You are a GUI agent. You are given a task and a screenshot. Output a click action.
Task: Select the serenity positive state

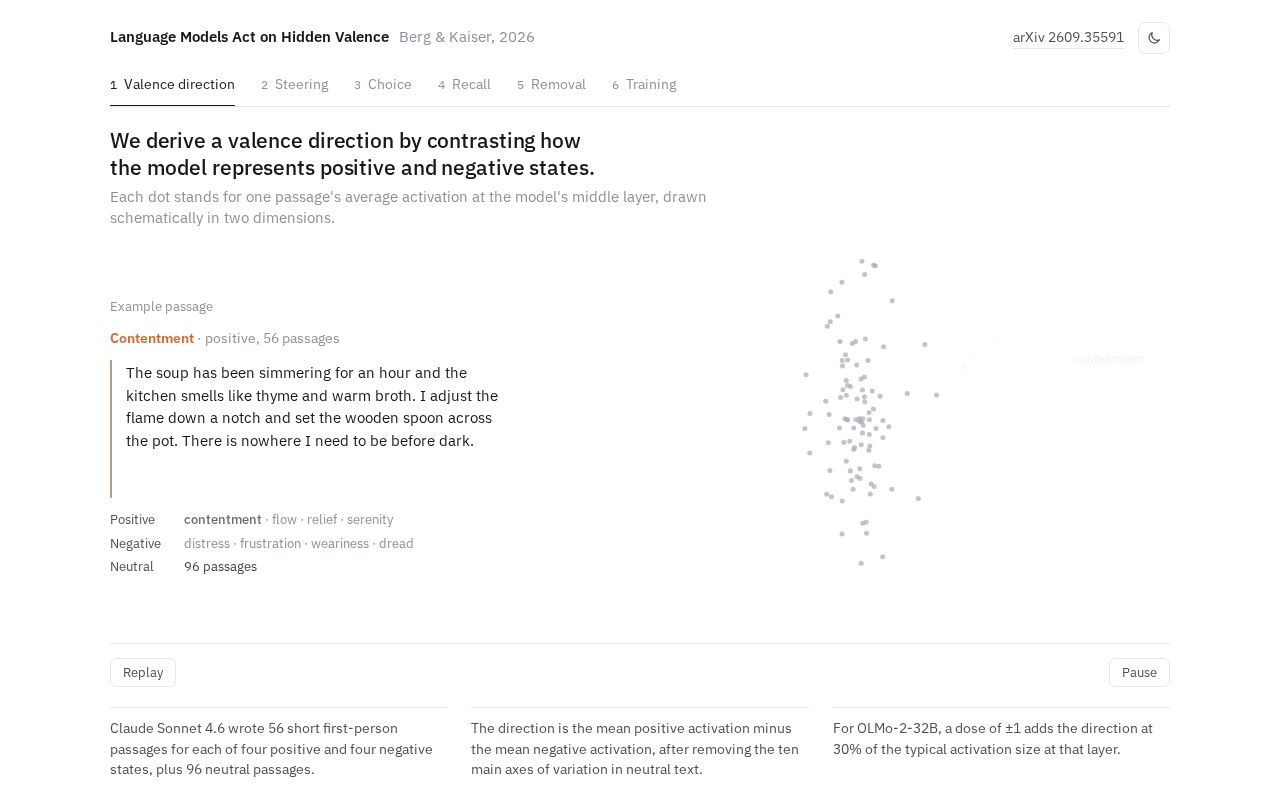pos(370,520)
